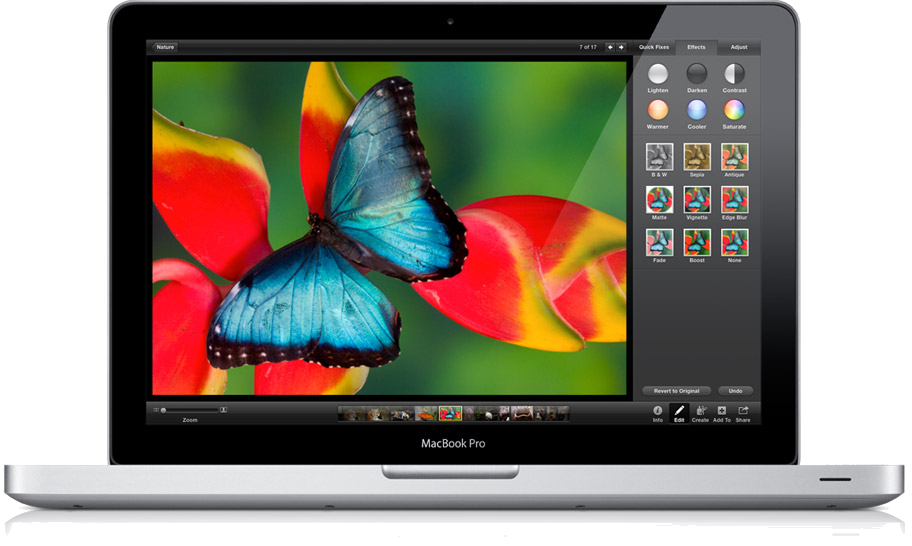This screenshot has height=546, width=912.
Task: Make the photo Warmer
Action: click(x=658, y=110)
